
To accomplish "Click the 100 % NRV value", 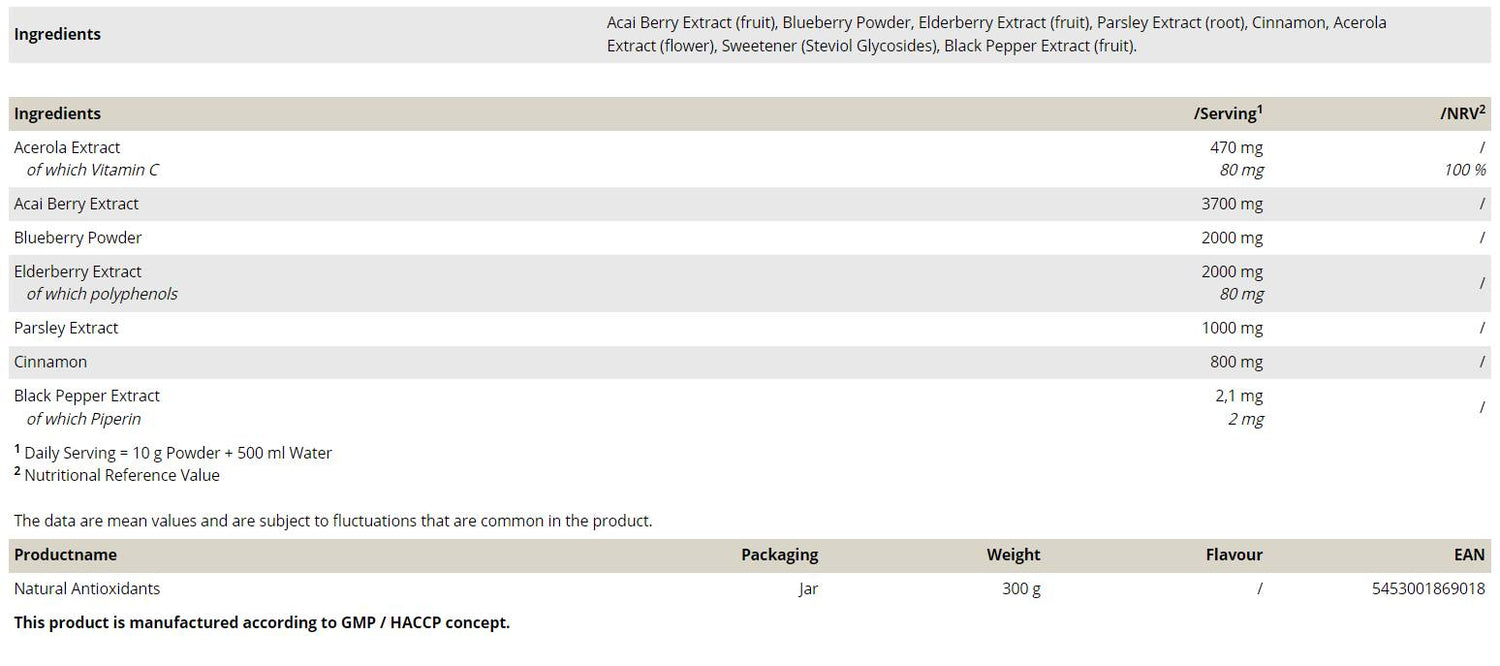I will pos(1464,170).
